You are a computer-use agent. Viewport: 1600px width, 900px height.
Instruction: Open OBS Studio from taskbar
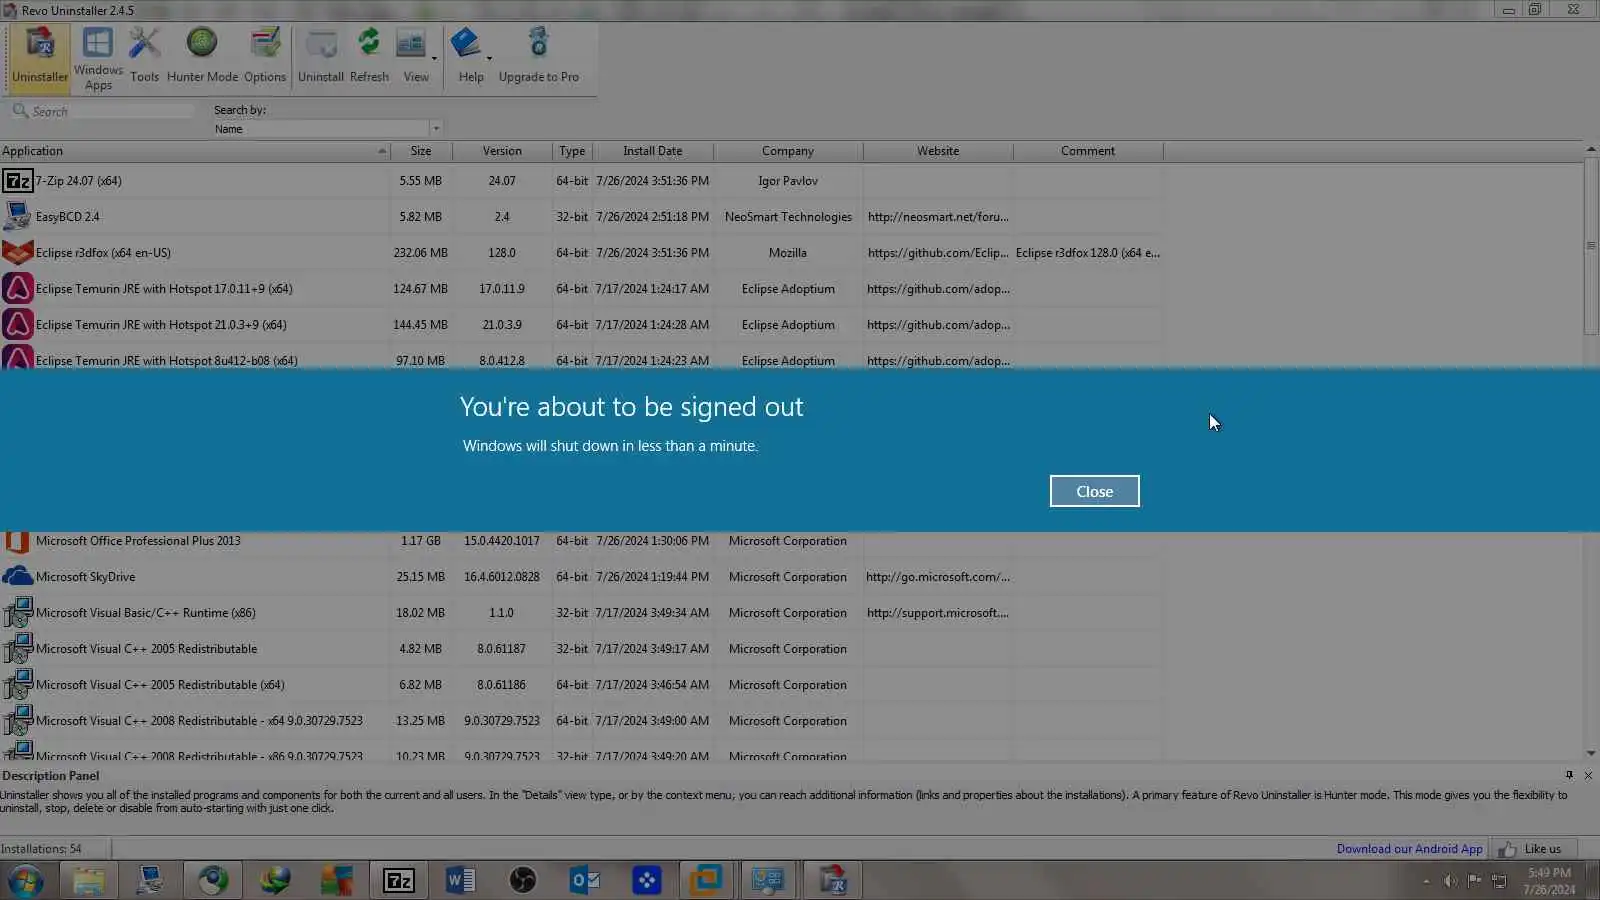tap(523, 880)
